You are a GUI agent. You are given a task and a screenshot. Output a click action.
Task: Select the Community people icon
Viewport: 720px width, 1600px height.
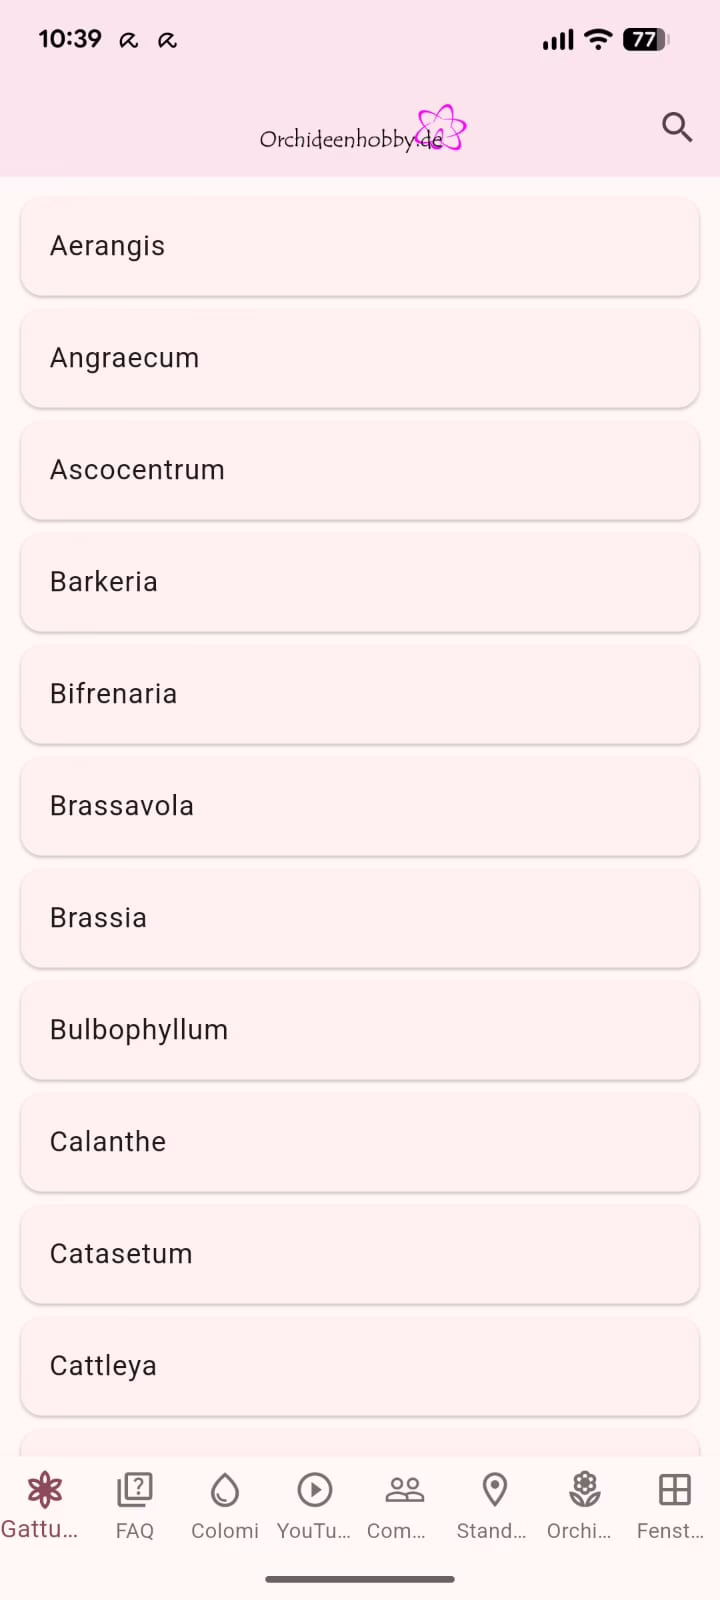tap(405, 1490)
